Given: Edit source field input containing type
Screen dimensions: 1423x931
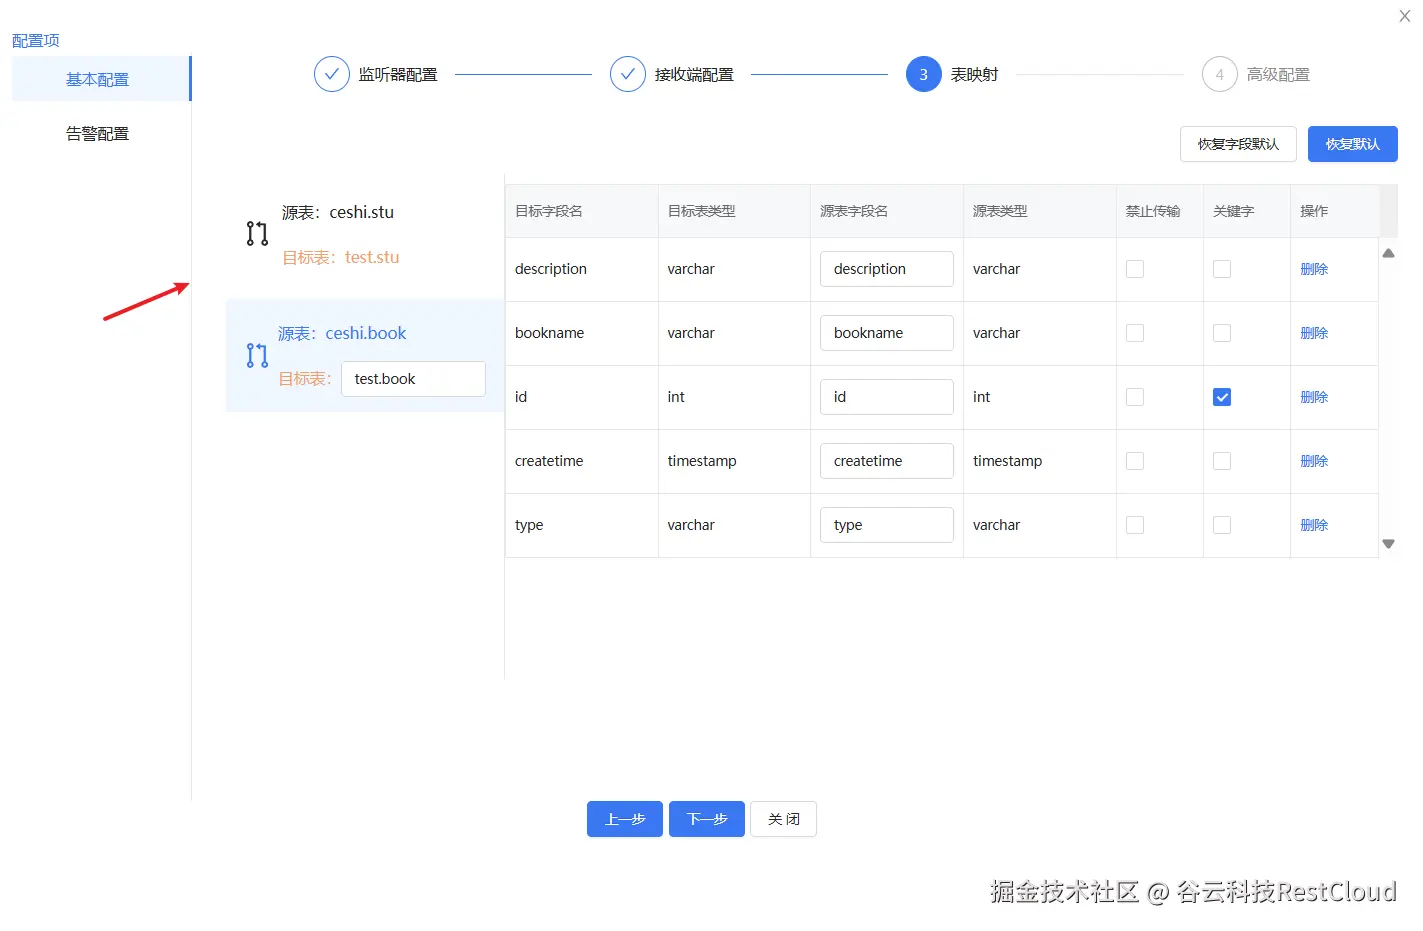Looking at the screenshot, I should pos(887,525).
